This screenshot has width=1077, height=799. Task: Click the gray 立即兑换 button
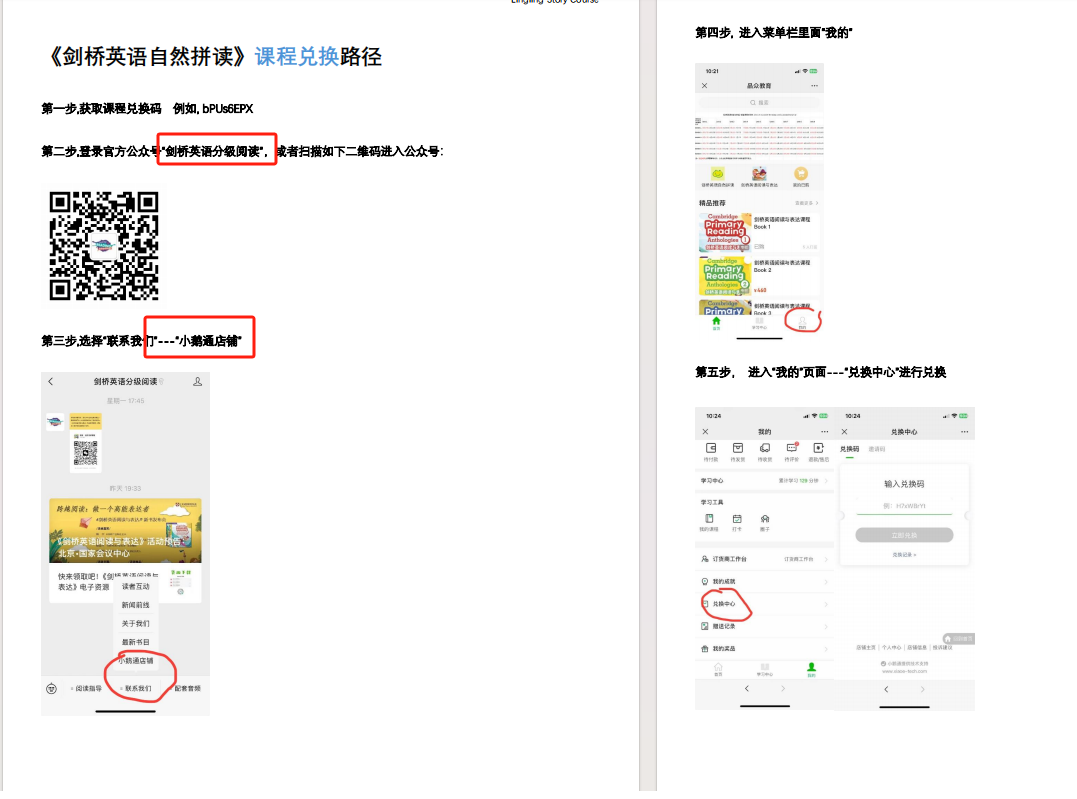tap(904, 535)
